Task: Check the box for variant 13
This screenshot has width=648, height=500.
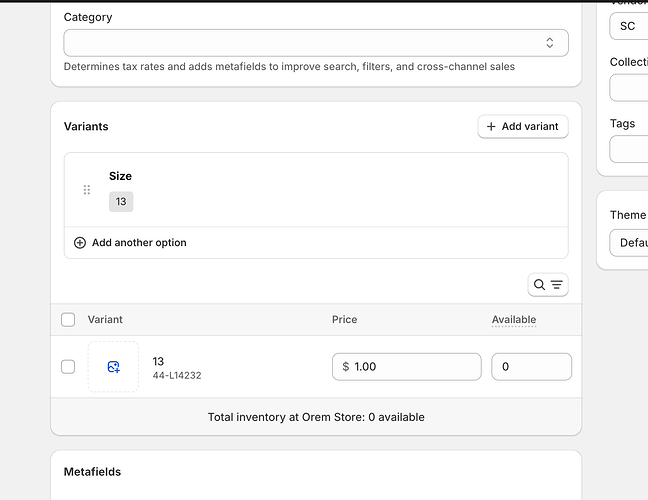Action: 68,367
